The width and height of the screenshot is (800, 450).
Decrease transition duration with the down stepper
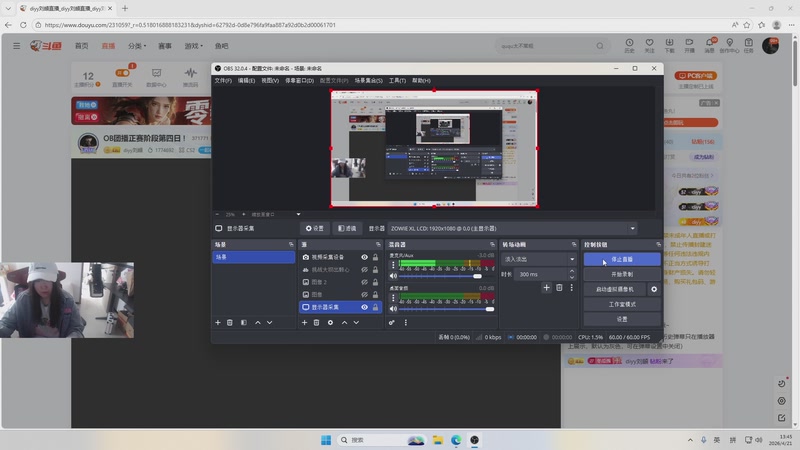[x=572, y=277]
